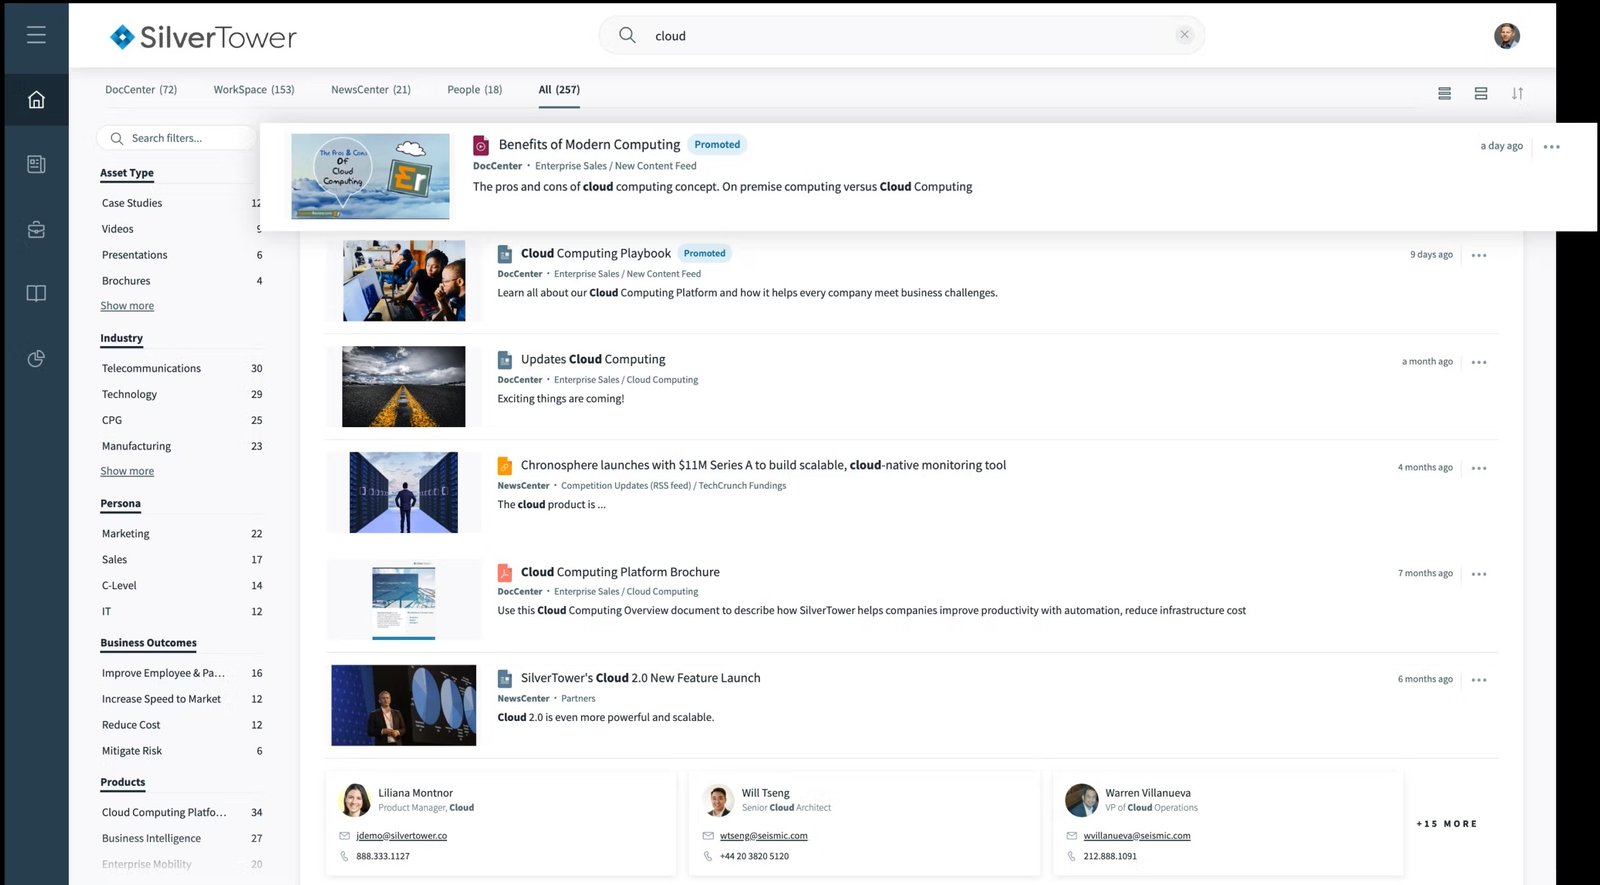Click the SilverTower logo

[x=203, y=37]
